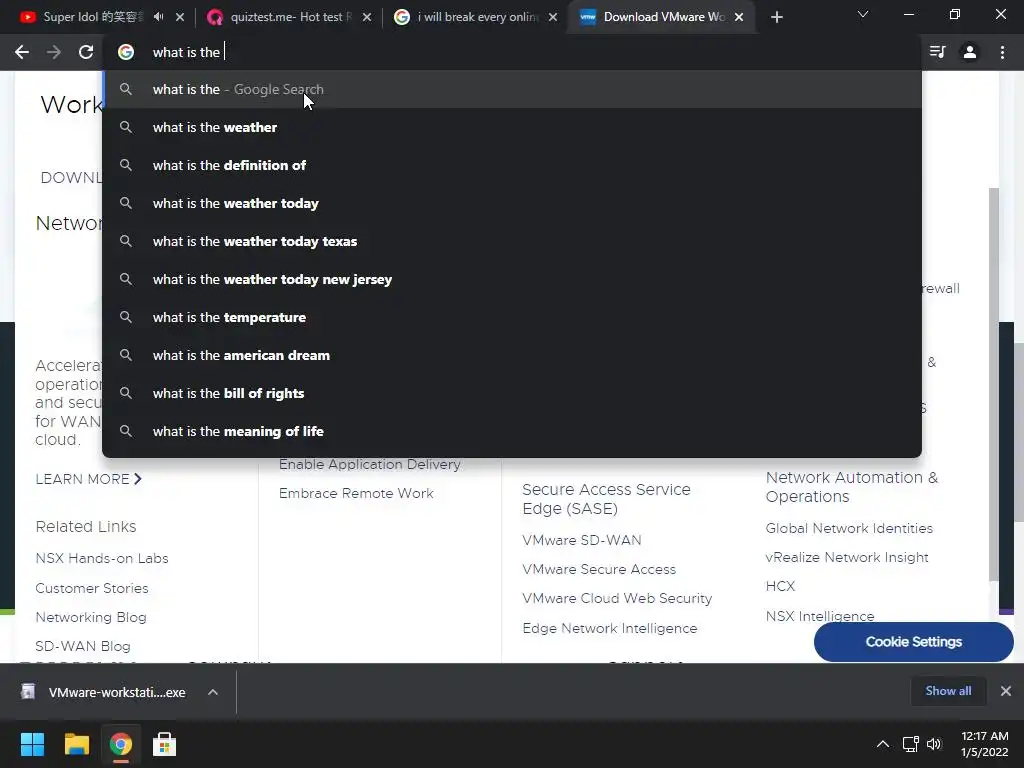This screenshot has height=768, width=1024.
Task: Open the tab search down arrow
Action: (x=863, y=14)
